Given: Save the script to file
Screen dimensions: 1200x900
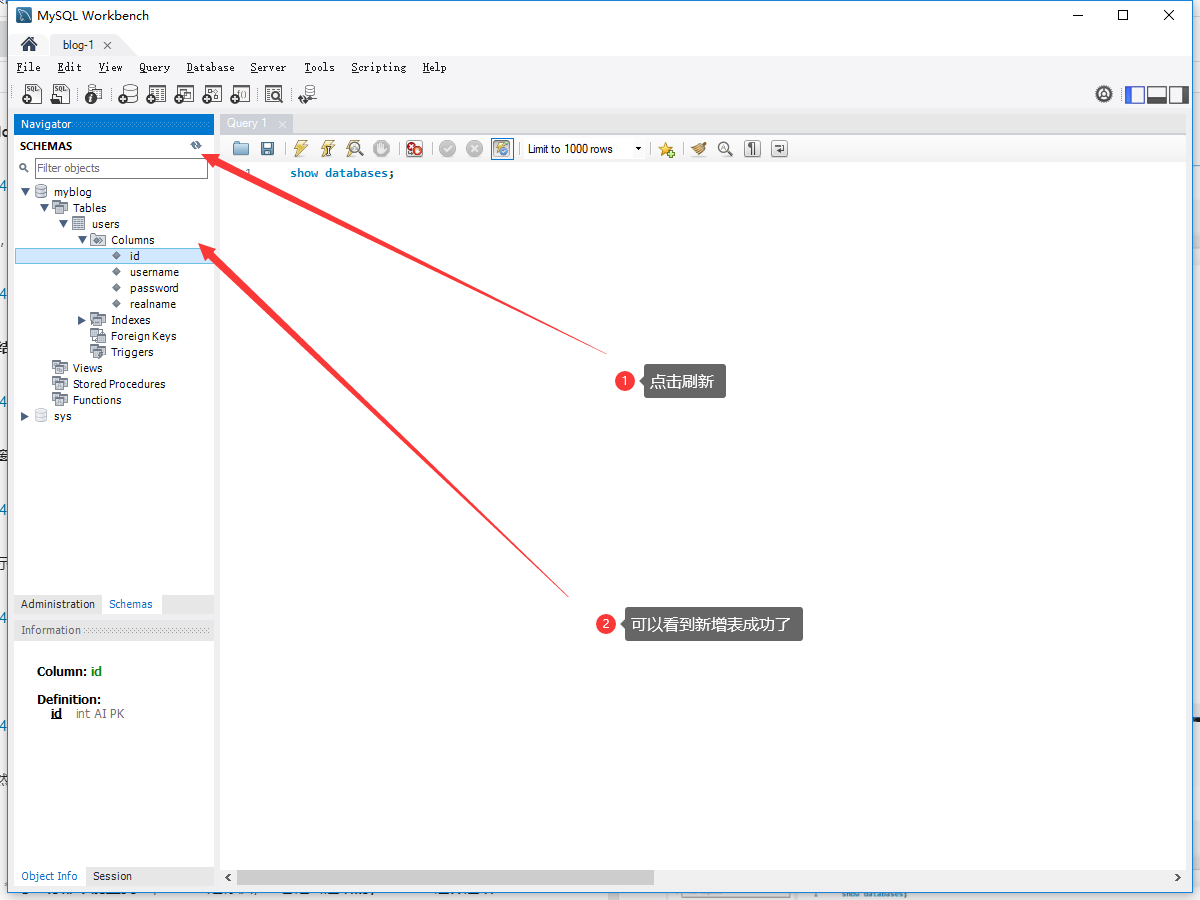Looking at the screenshot, I should coord(267,149).
